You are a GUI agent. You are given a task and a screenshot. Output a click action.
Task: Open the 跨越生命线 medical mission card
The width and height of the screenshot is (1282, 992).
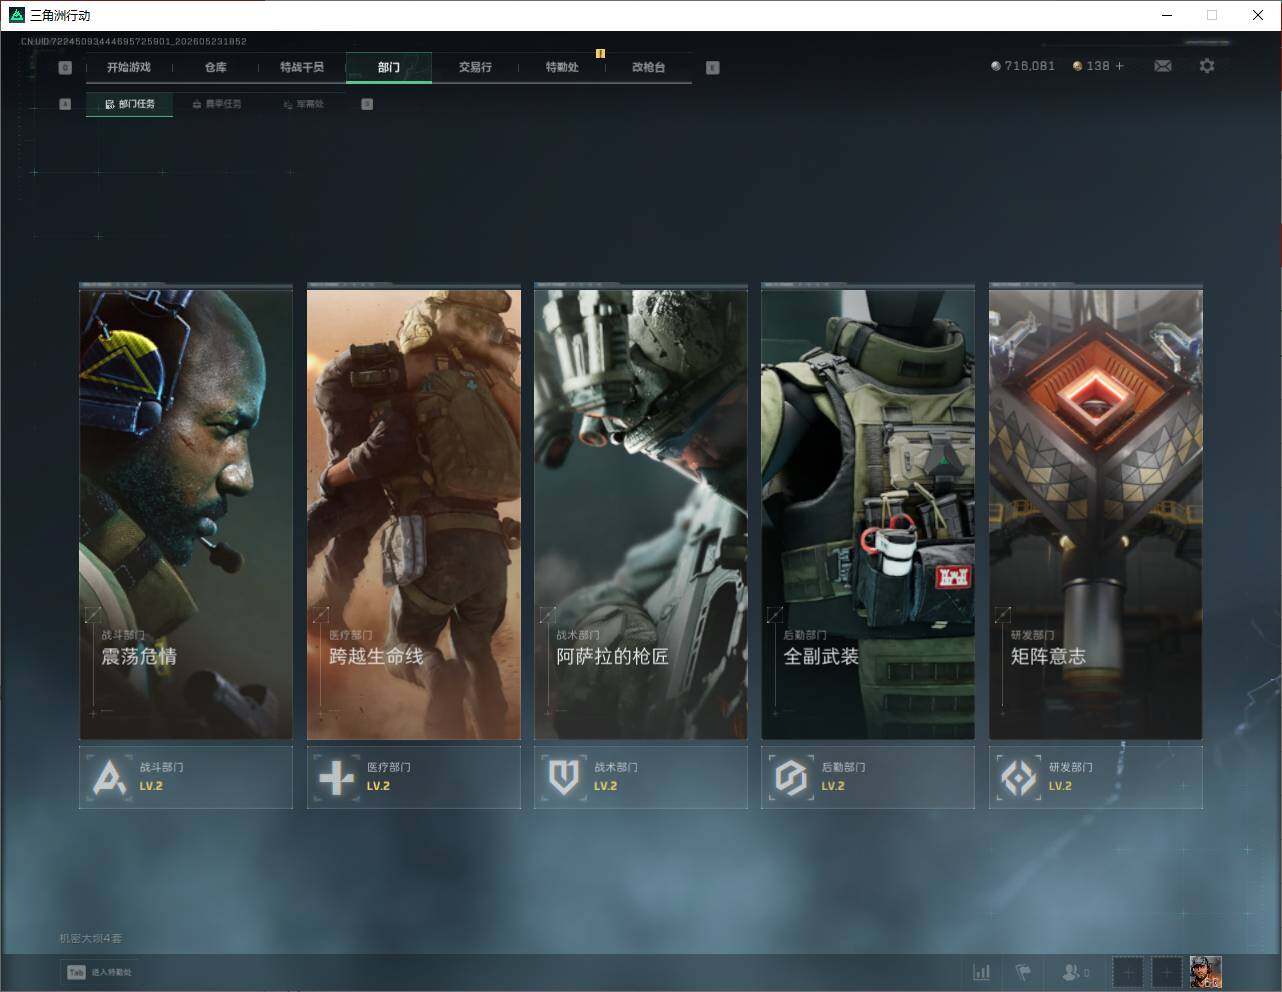click(414, 512)
